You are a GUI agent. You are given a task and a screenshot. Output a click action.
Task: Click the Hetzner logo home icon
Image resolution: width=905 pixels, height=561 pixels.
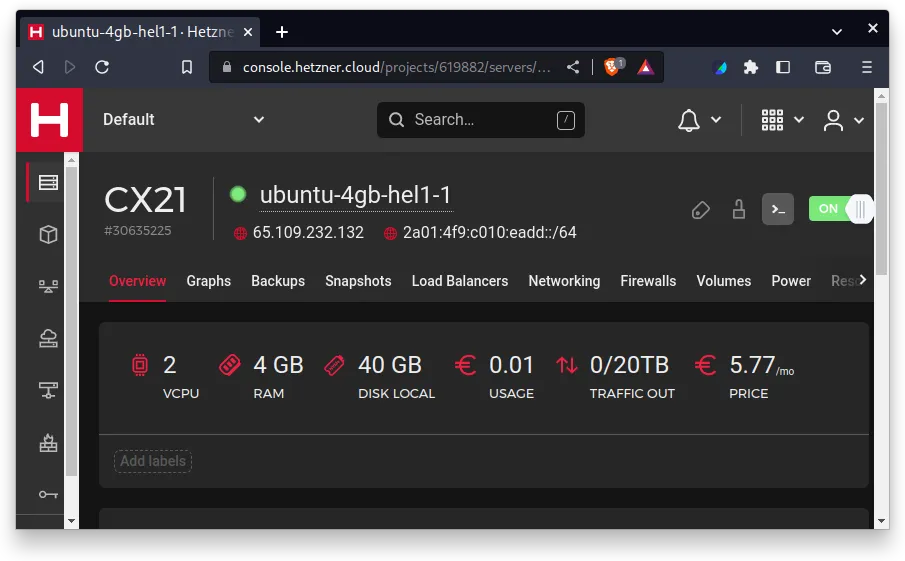(49, 120)
